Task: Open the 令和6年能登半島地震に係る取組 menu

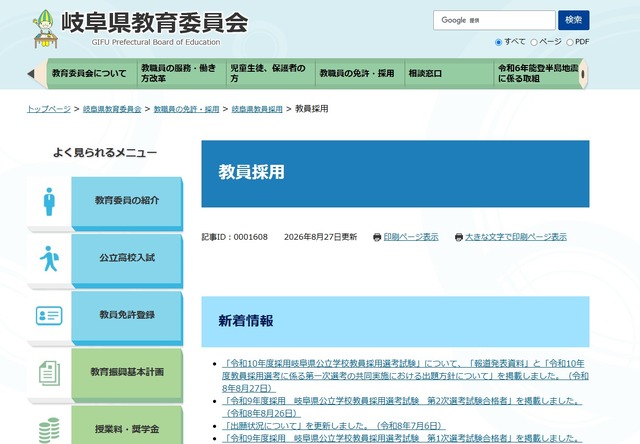Action: tap(538, 73)
